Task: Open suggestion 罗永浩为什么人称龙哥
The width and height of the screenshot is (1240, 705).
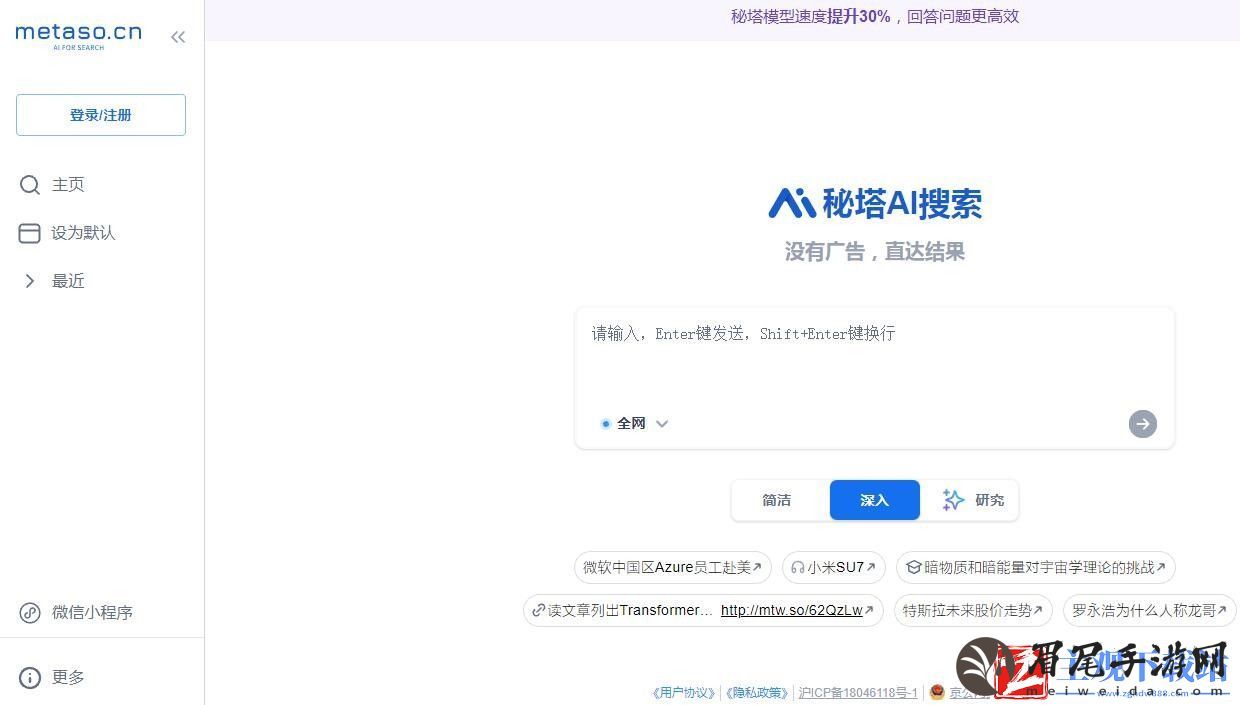Action: 1150,610
